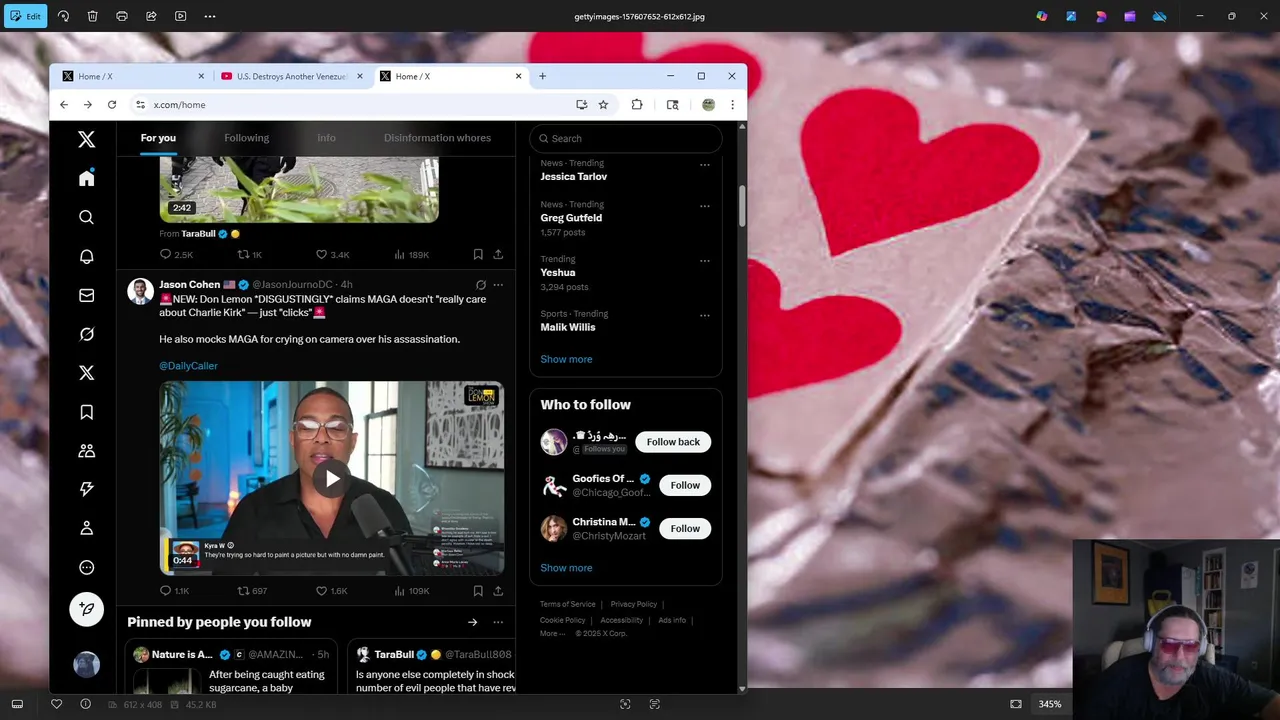Image resolution: width=1280 pixels, height=720 pixels.
Task: Open Explore magnifier in X sidebar
Action: [x=87, y=217]
